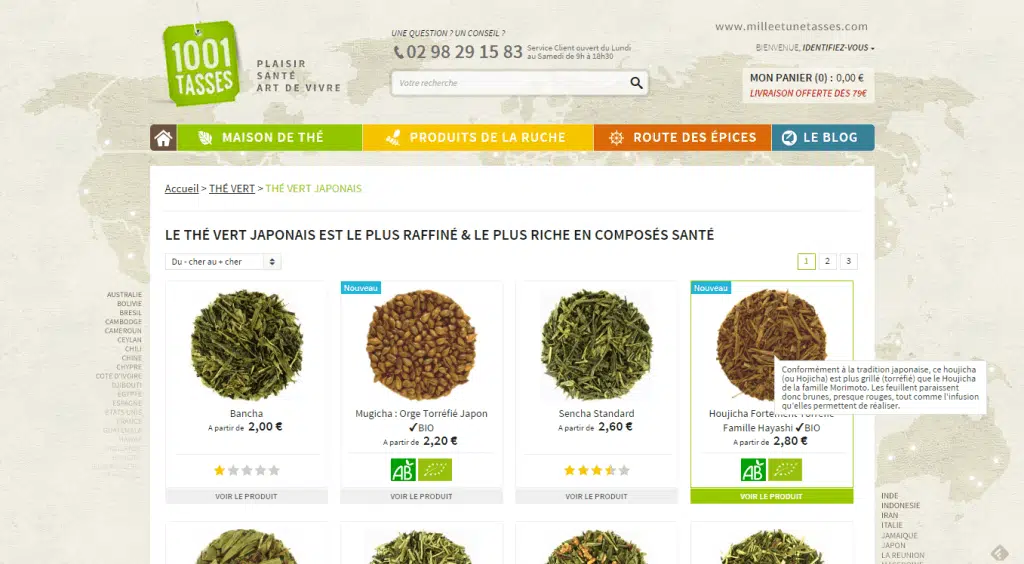Image resolution: width=1024 pixels, height=564 pixels.
Task: Go to page 3 of results
Action: pos(849,261)
